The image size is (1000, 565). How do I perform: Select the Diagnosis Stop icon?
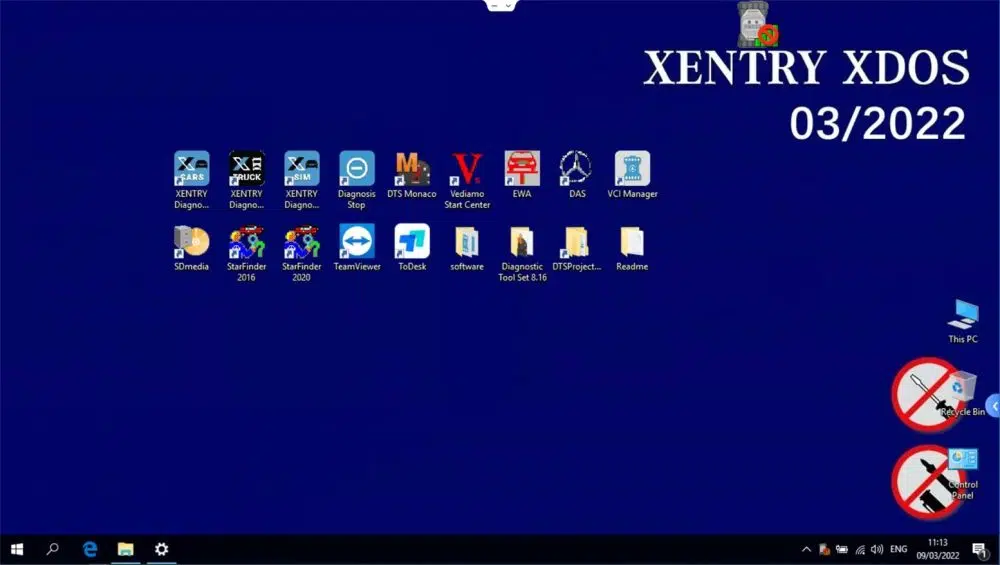tap(357, 180)
